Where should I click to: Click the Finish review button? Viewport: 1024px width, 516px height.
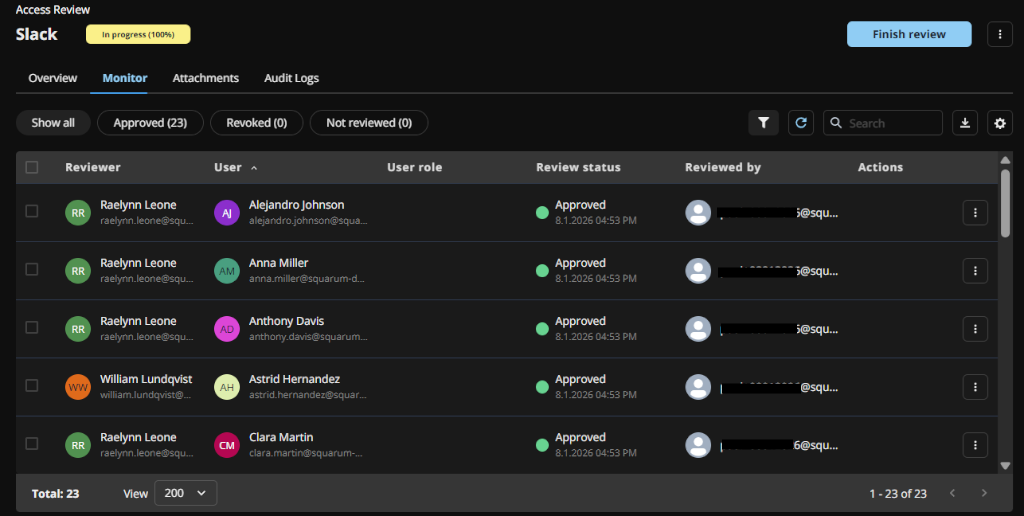point(909,34)
